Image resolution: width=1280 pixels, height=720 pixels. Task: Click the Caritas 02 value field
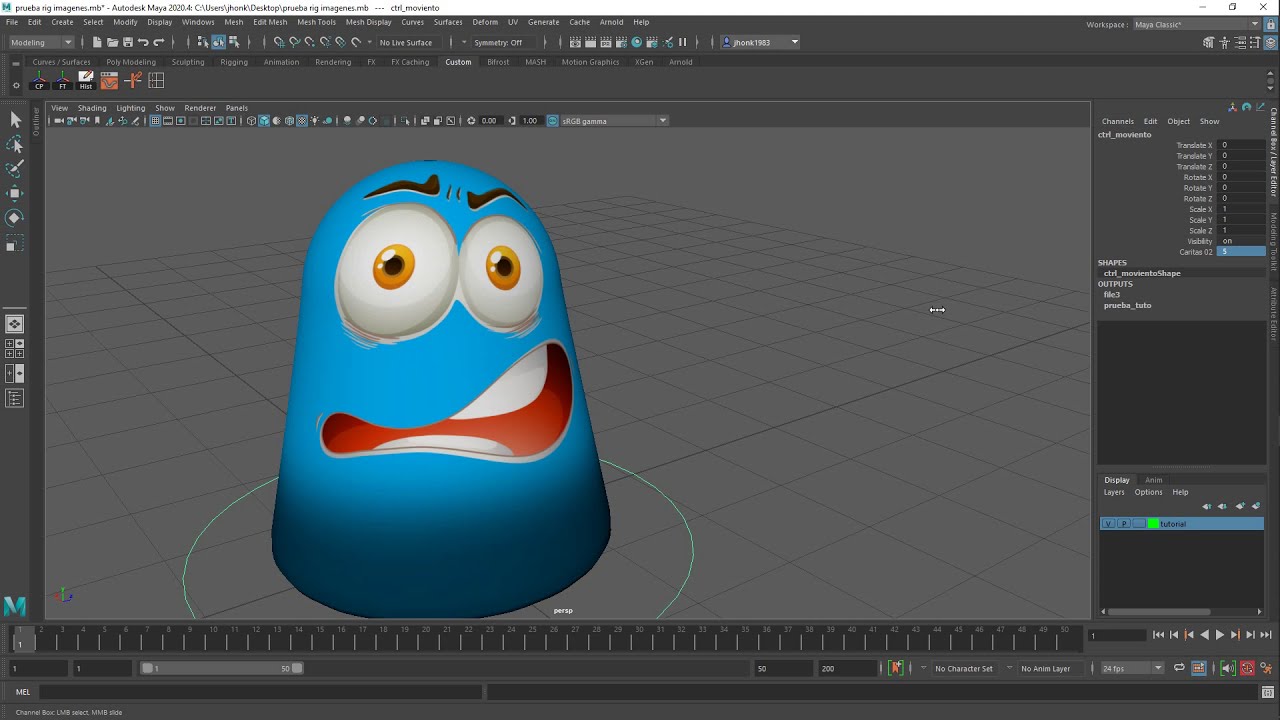(1241, 252)
